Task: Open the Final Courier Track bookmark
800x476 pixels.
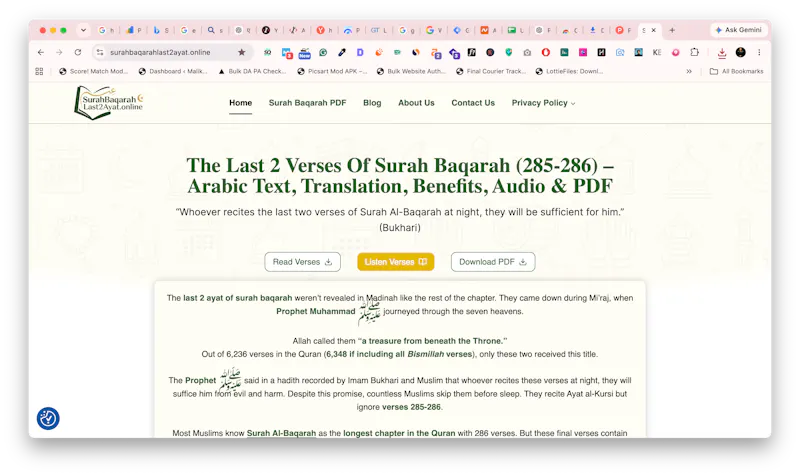Action: click(x=491, y=71)
